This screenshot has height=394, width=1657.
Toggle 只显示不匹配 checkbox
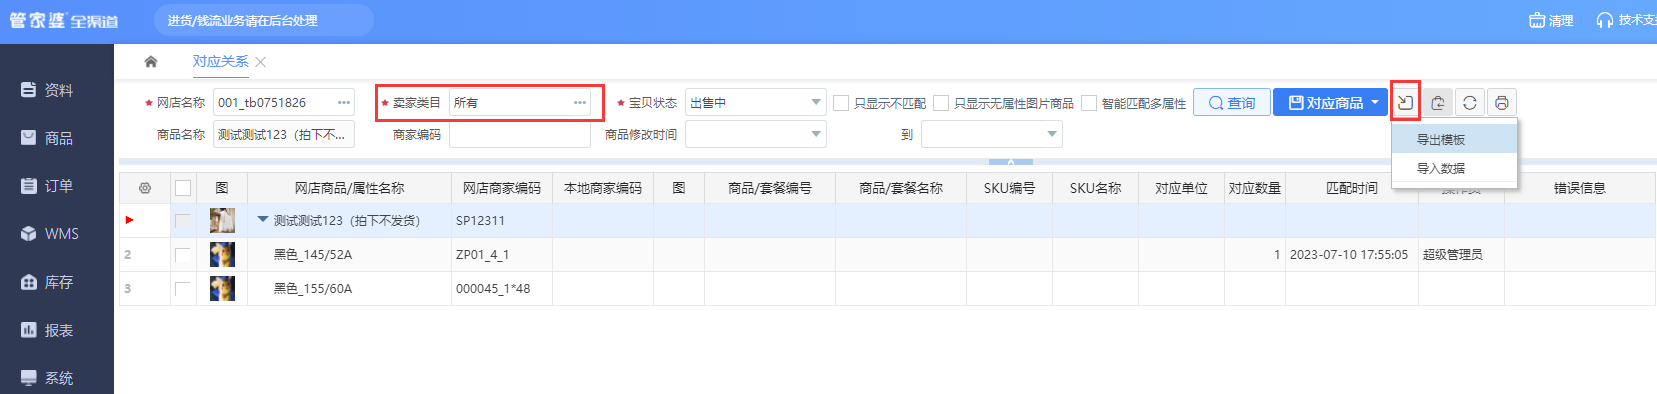pyautogui.click(x=841, y=103)
